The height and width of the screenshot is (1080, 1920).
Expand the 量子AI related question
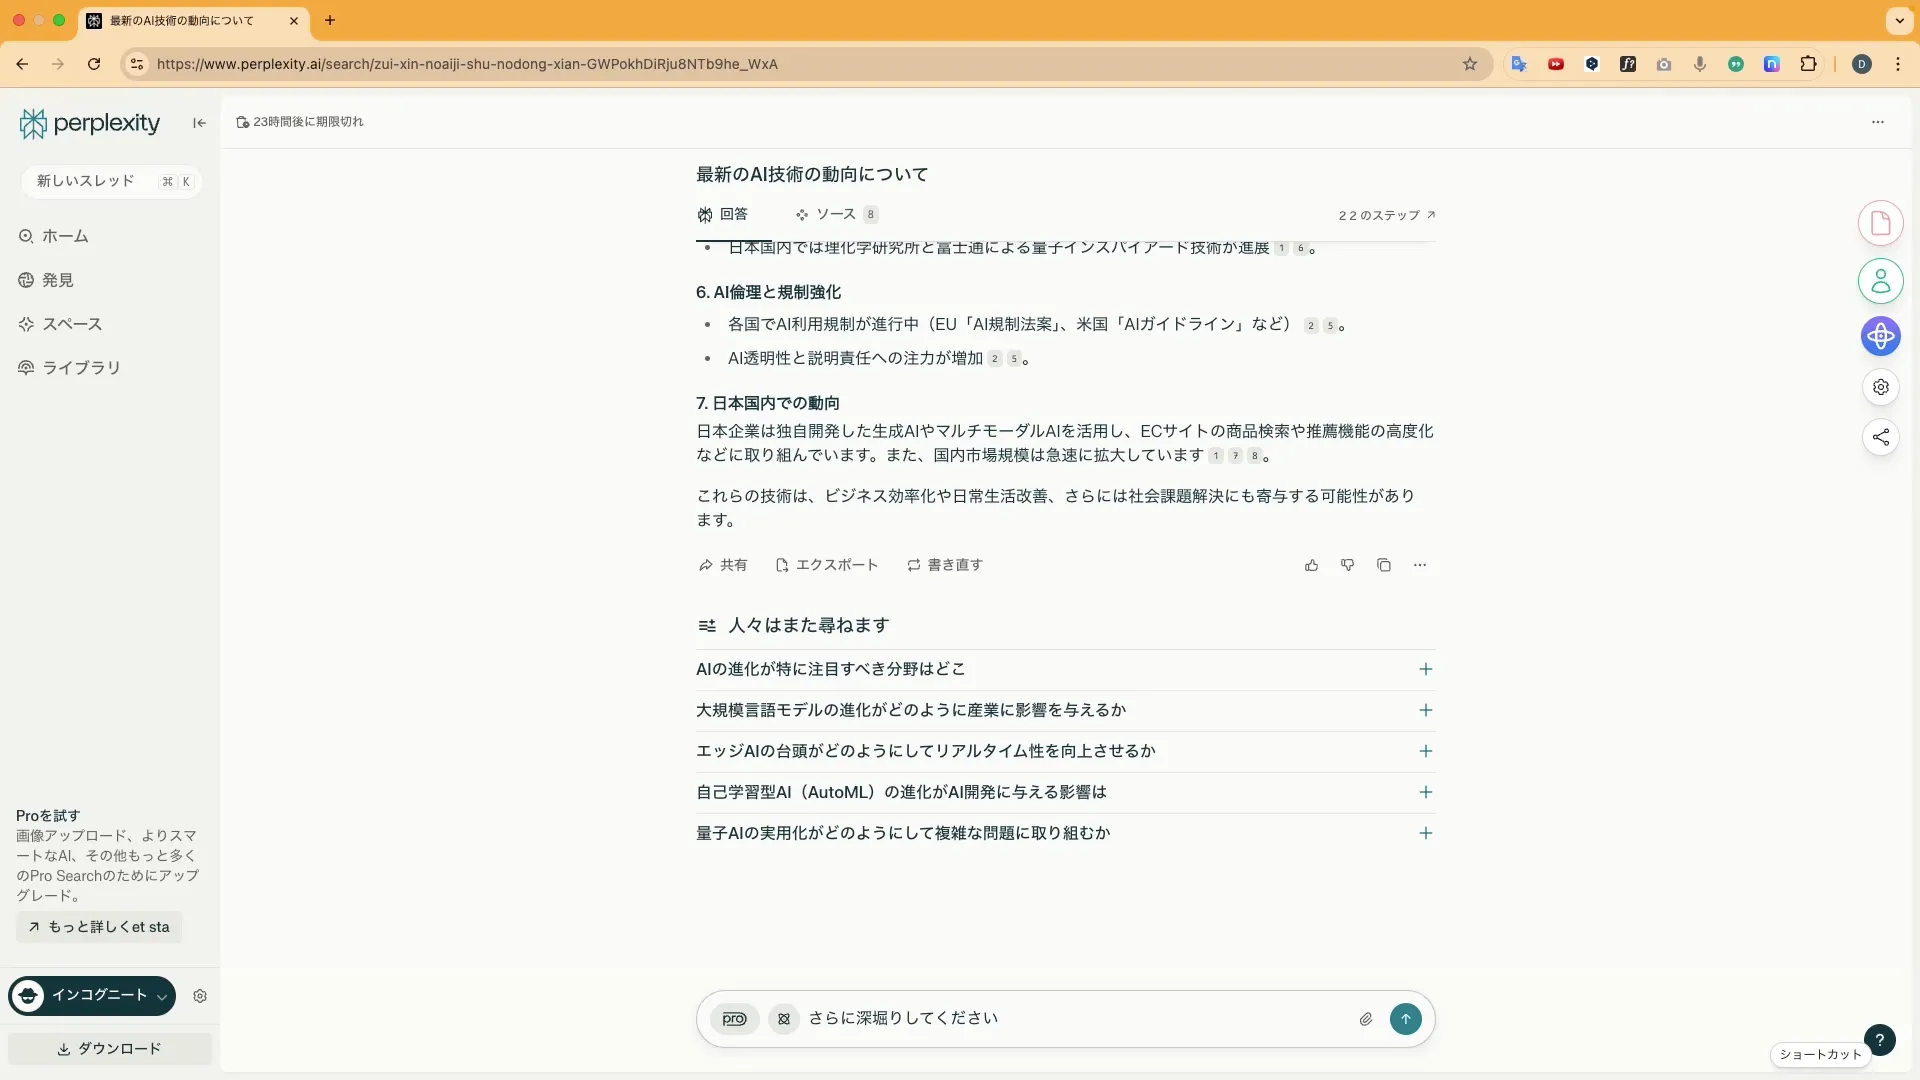1426,833
